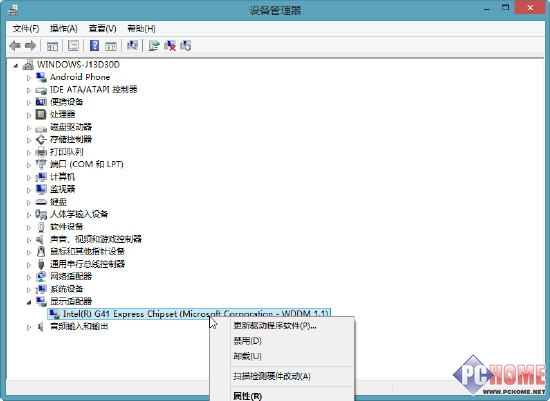550x401 pixels.
Task: Select Intel(R) G41 Express Chipset device label
Action: click(196, 314)
